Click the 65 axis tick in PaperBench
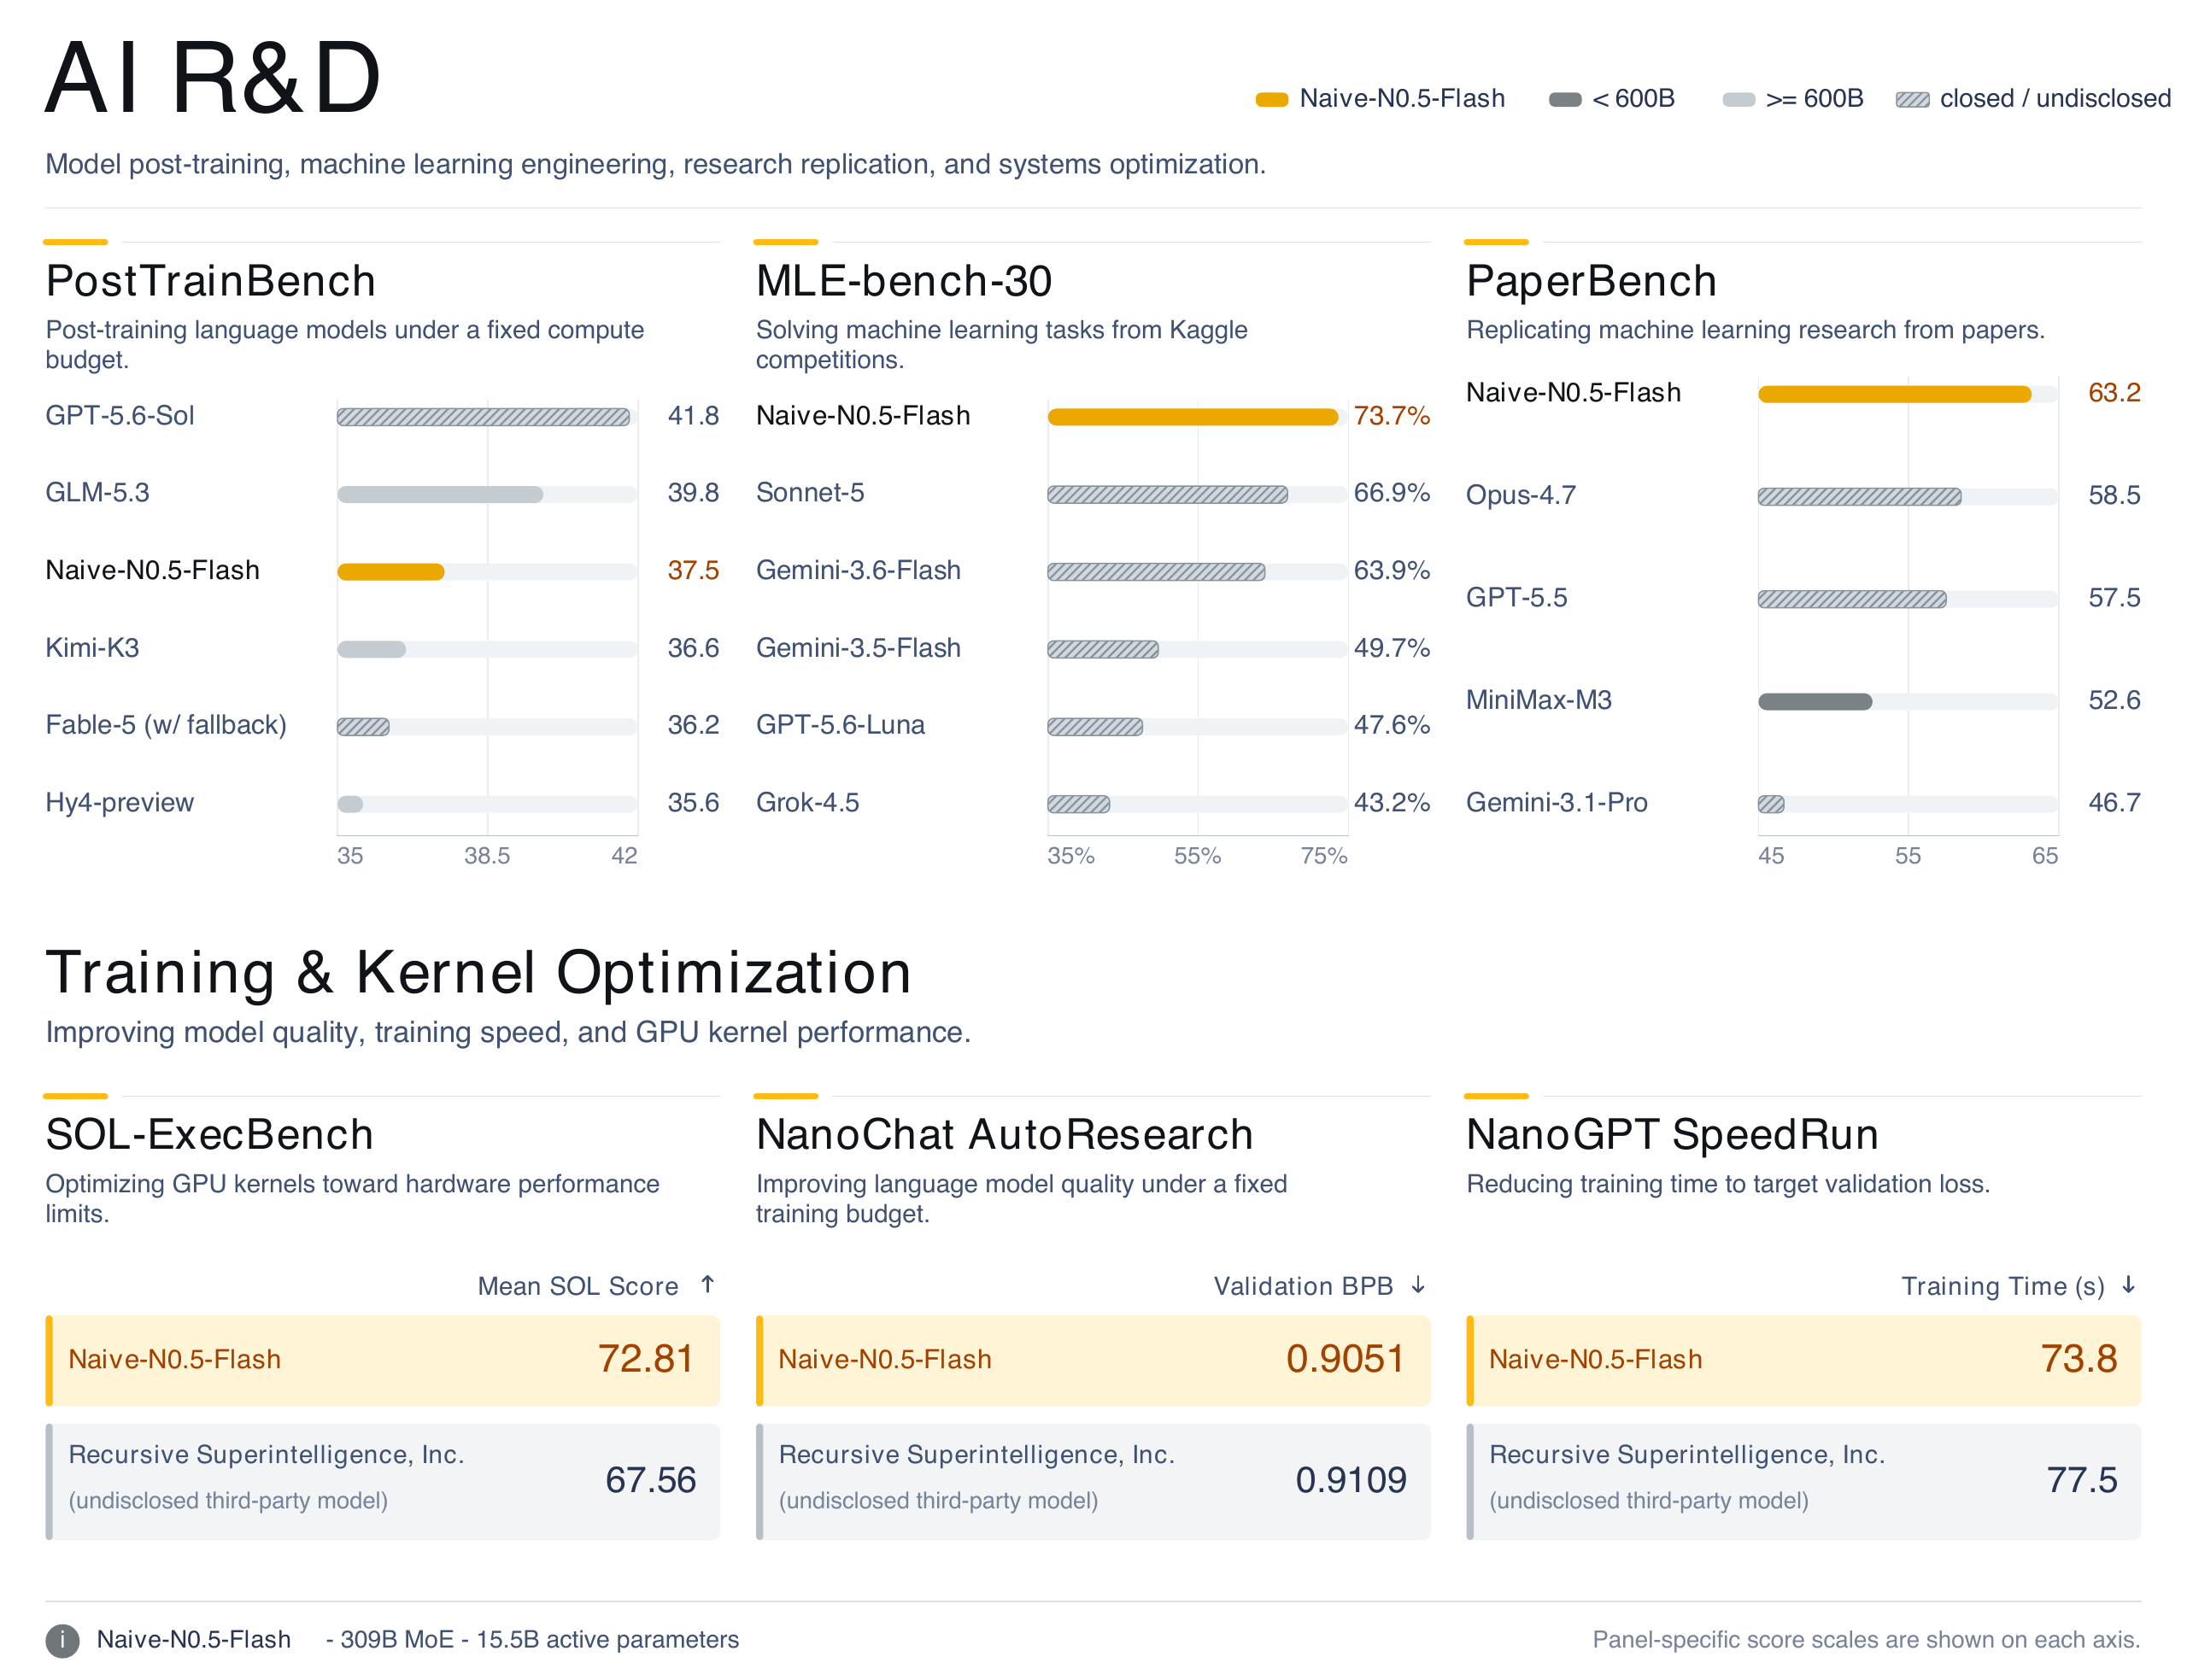 2044,856
